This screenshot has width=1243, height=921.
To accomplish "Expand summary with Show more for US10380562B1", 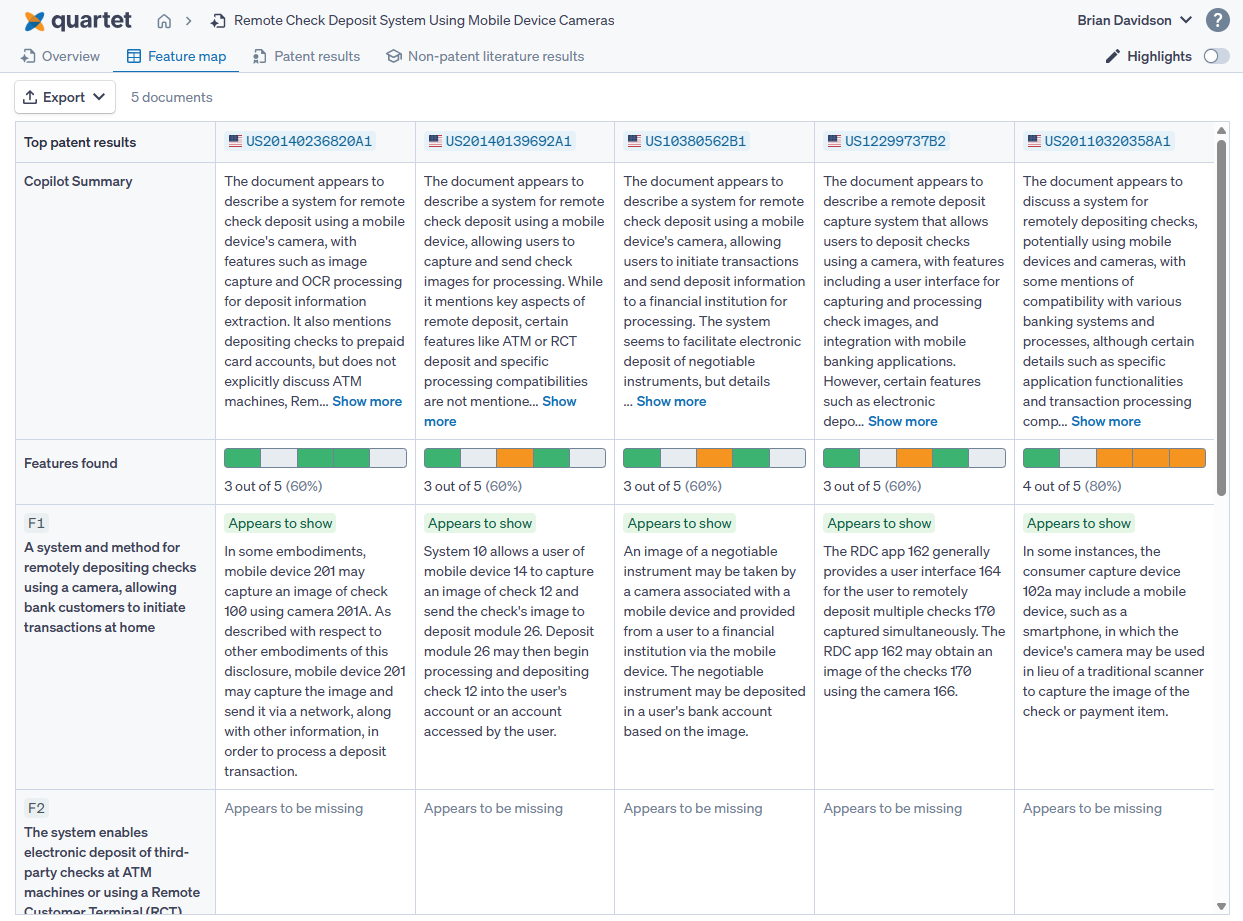I will [671, 401].
